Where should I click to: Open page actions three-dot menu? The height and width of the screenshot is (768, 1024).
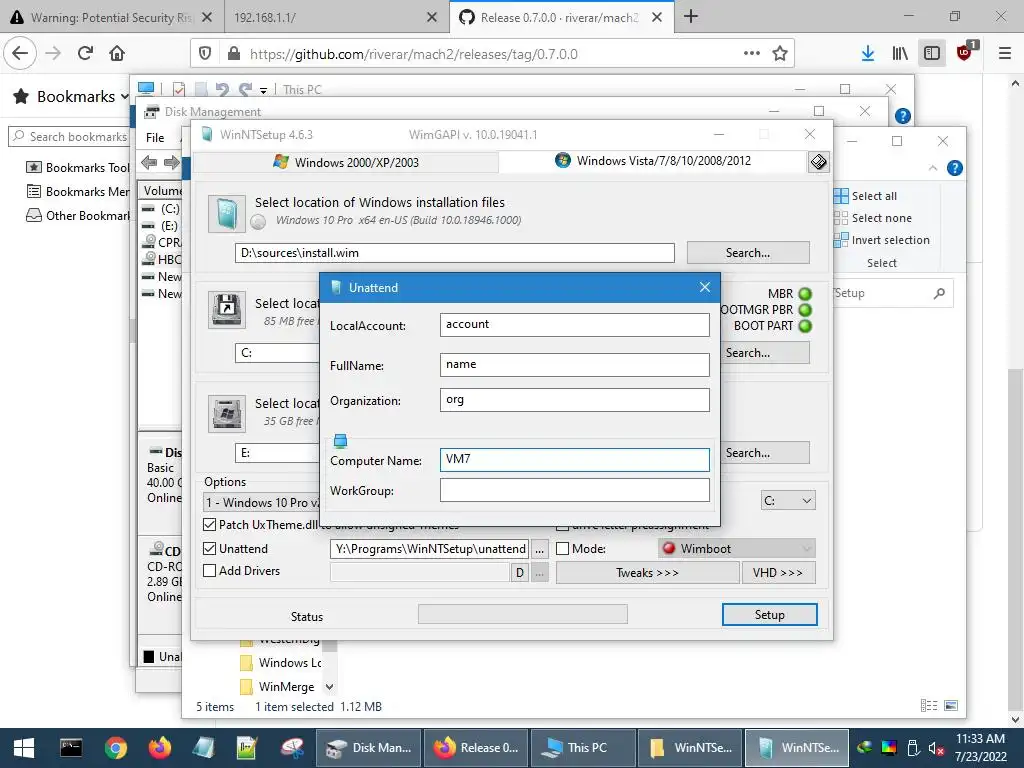752,54
